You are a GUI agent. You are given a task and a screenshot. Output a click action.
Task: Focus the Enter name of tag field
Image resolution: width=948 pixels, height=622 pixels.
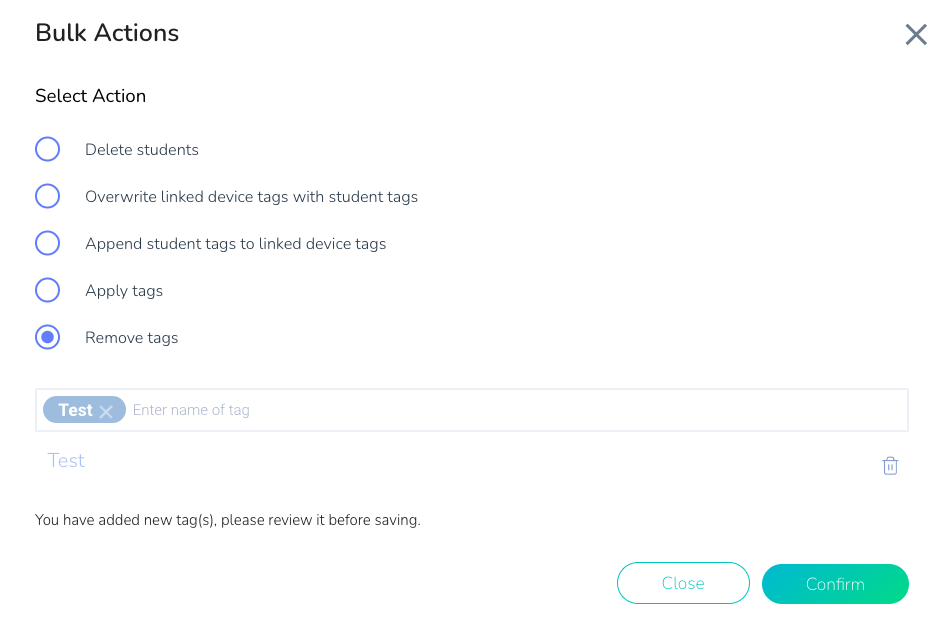pyautogui.click(x=517, y=410)
